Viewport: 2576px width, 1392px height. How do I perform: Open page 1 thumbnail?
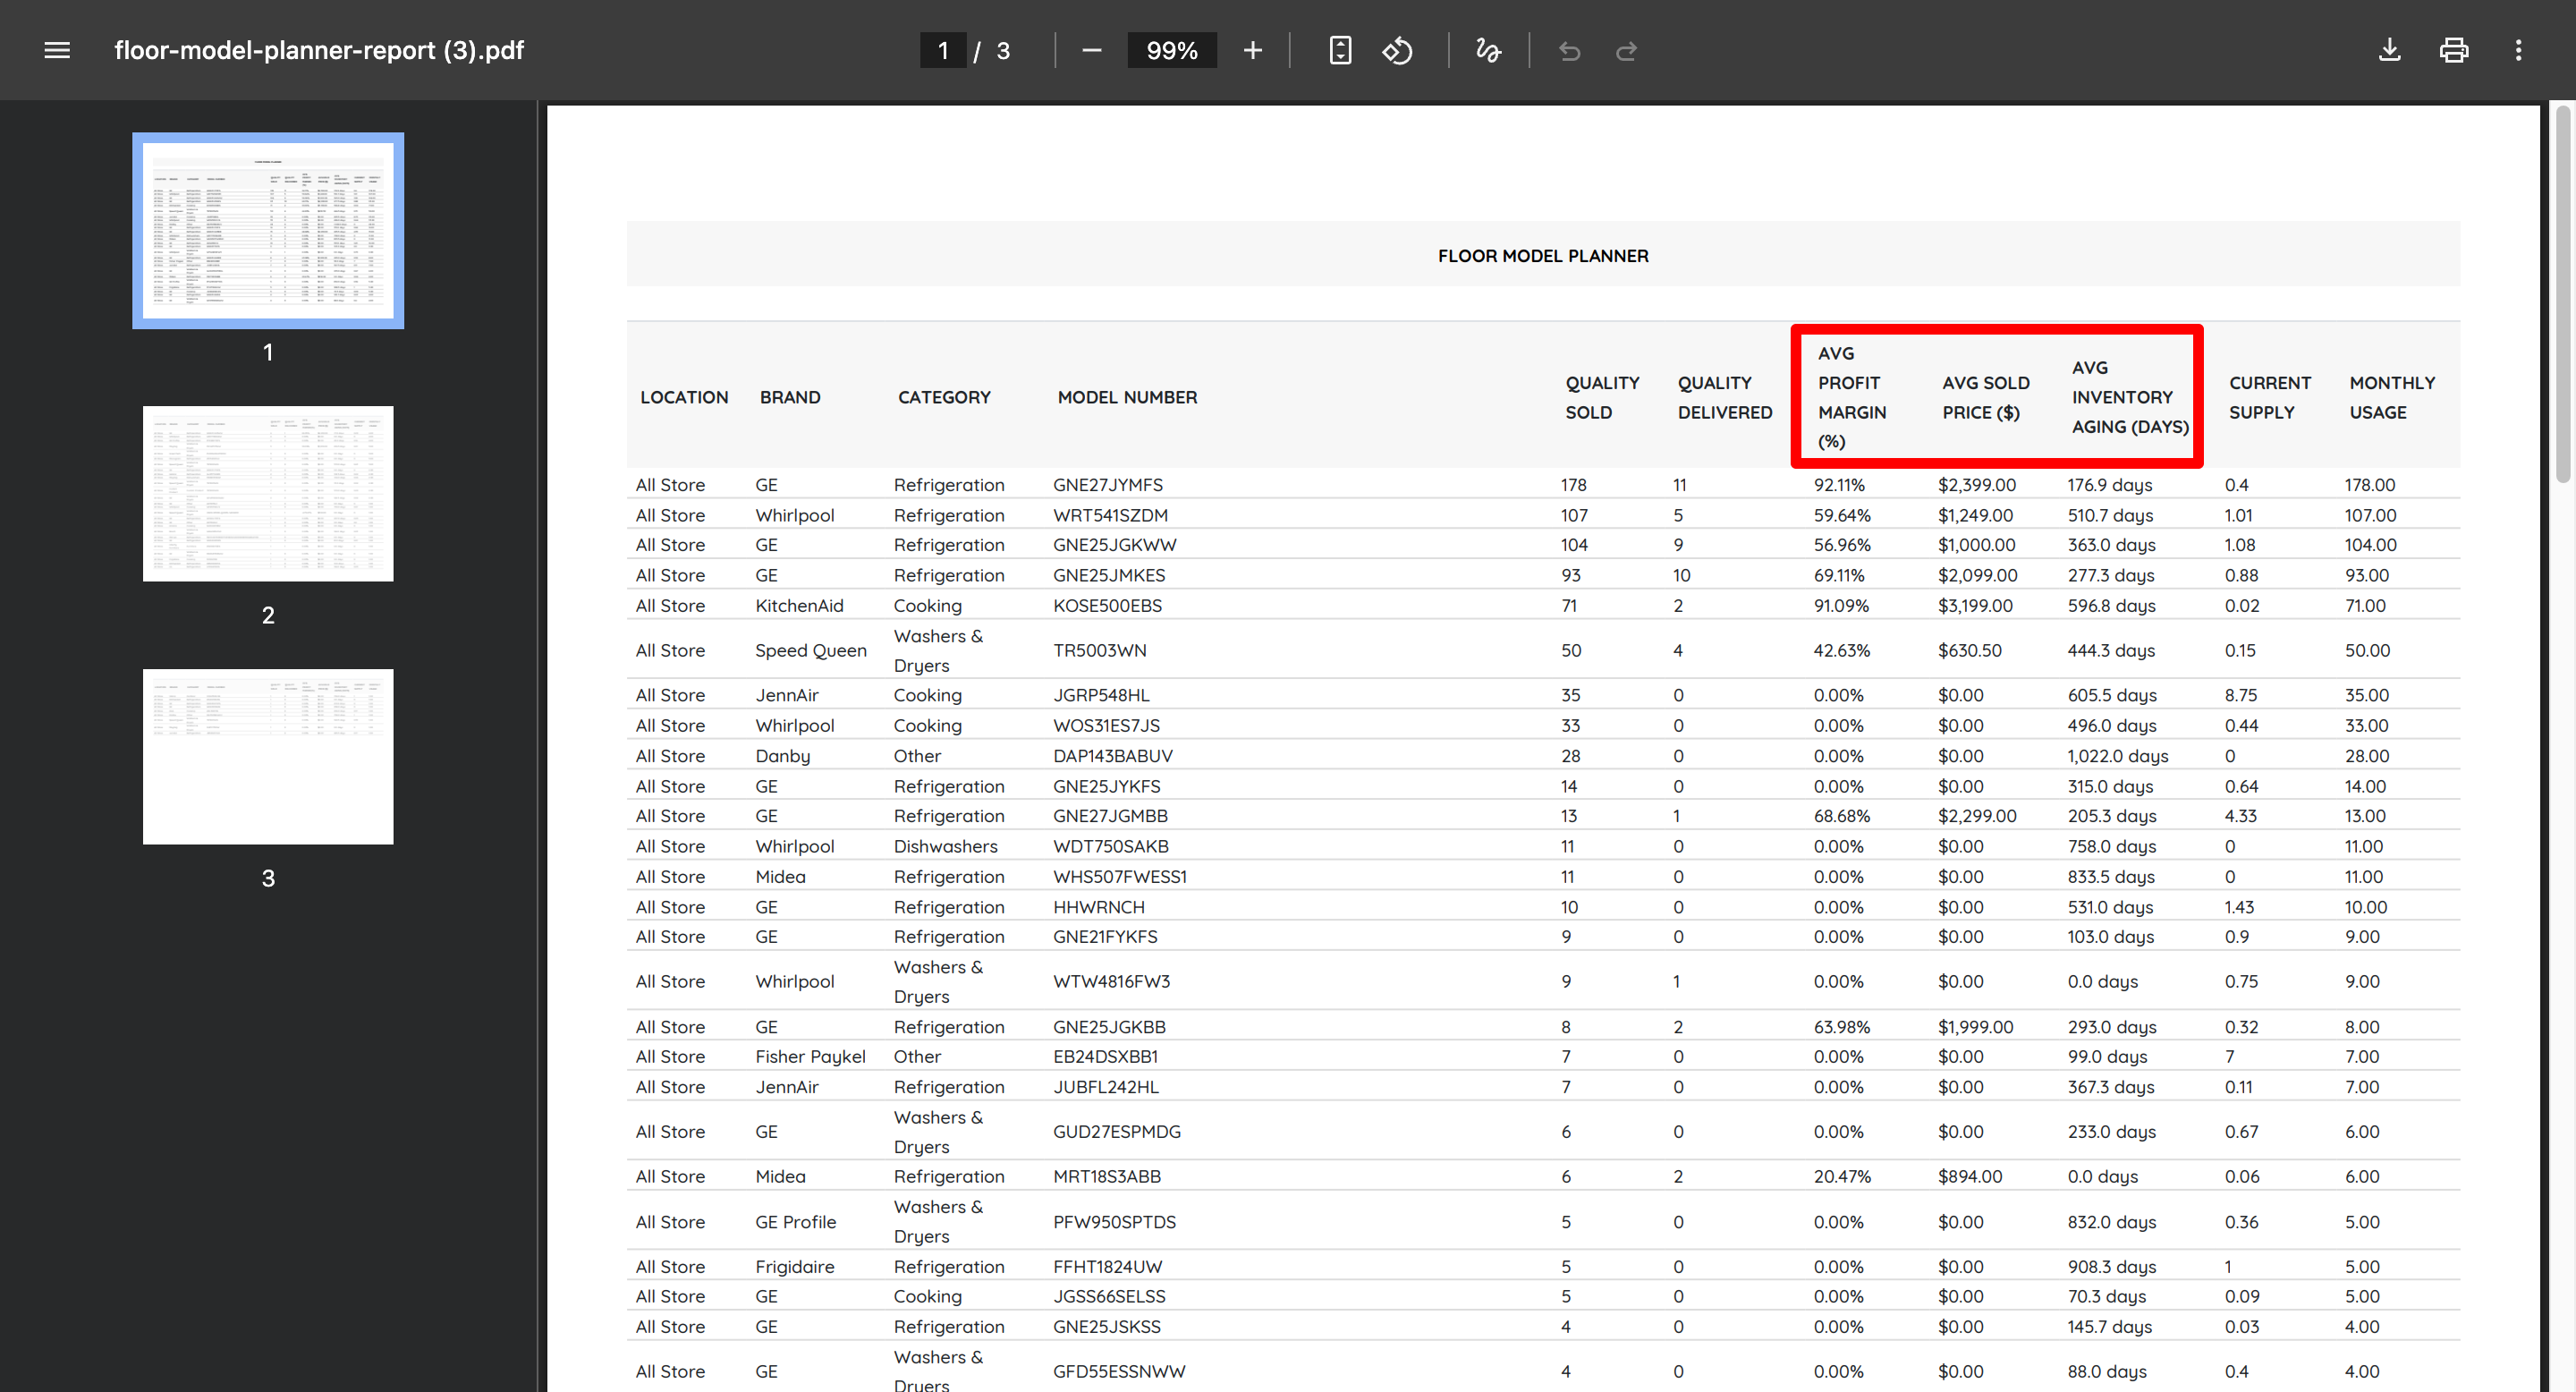point(268,231)
